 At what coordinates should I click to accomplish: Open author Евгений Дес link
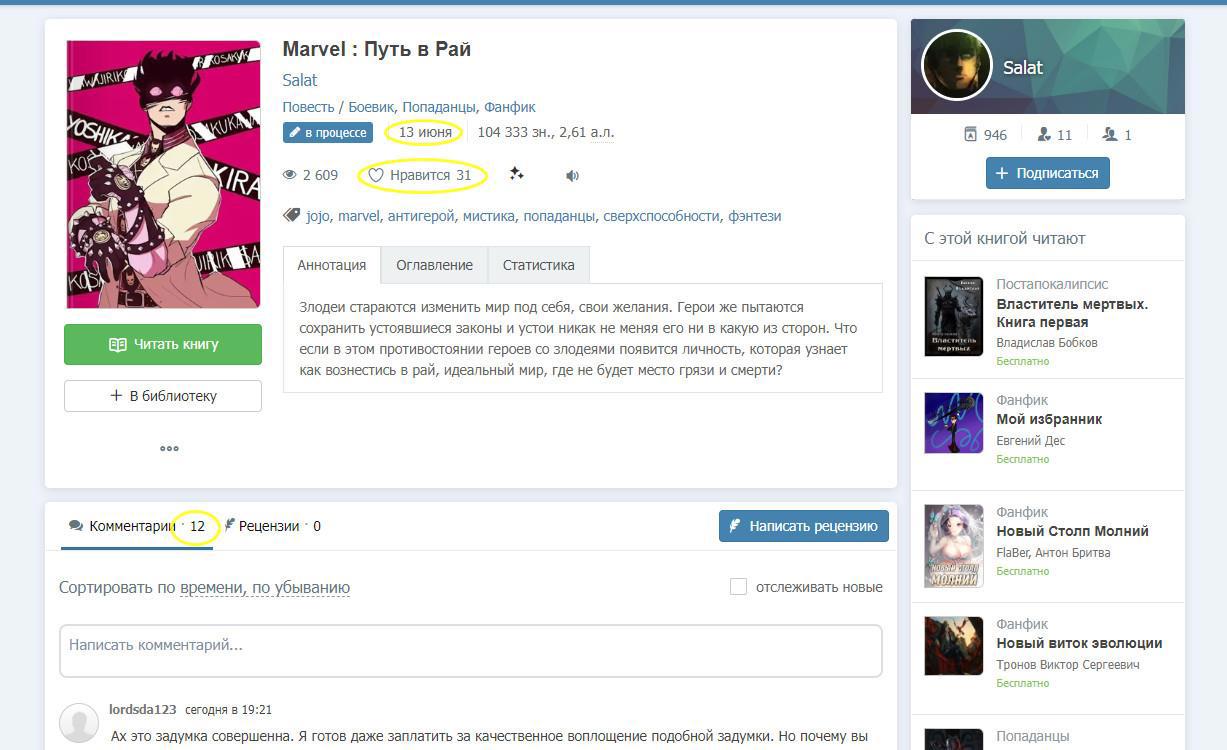pos(1031,440)
